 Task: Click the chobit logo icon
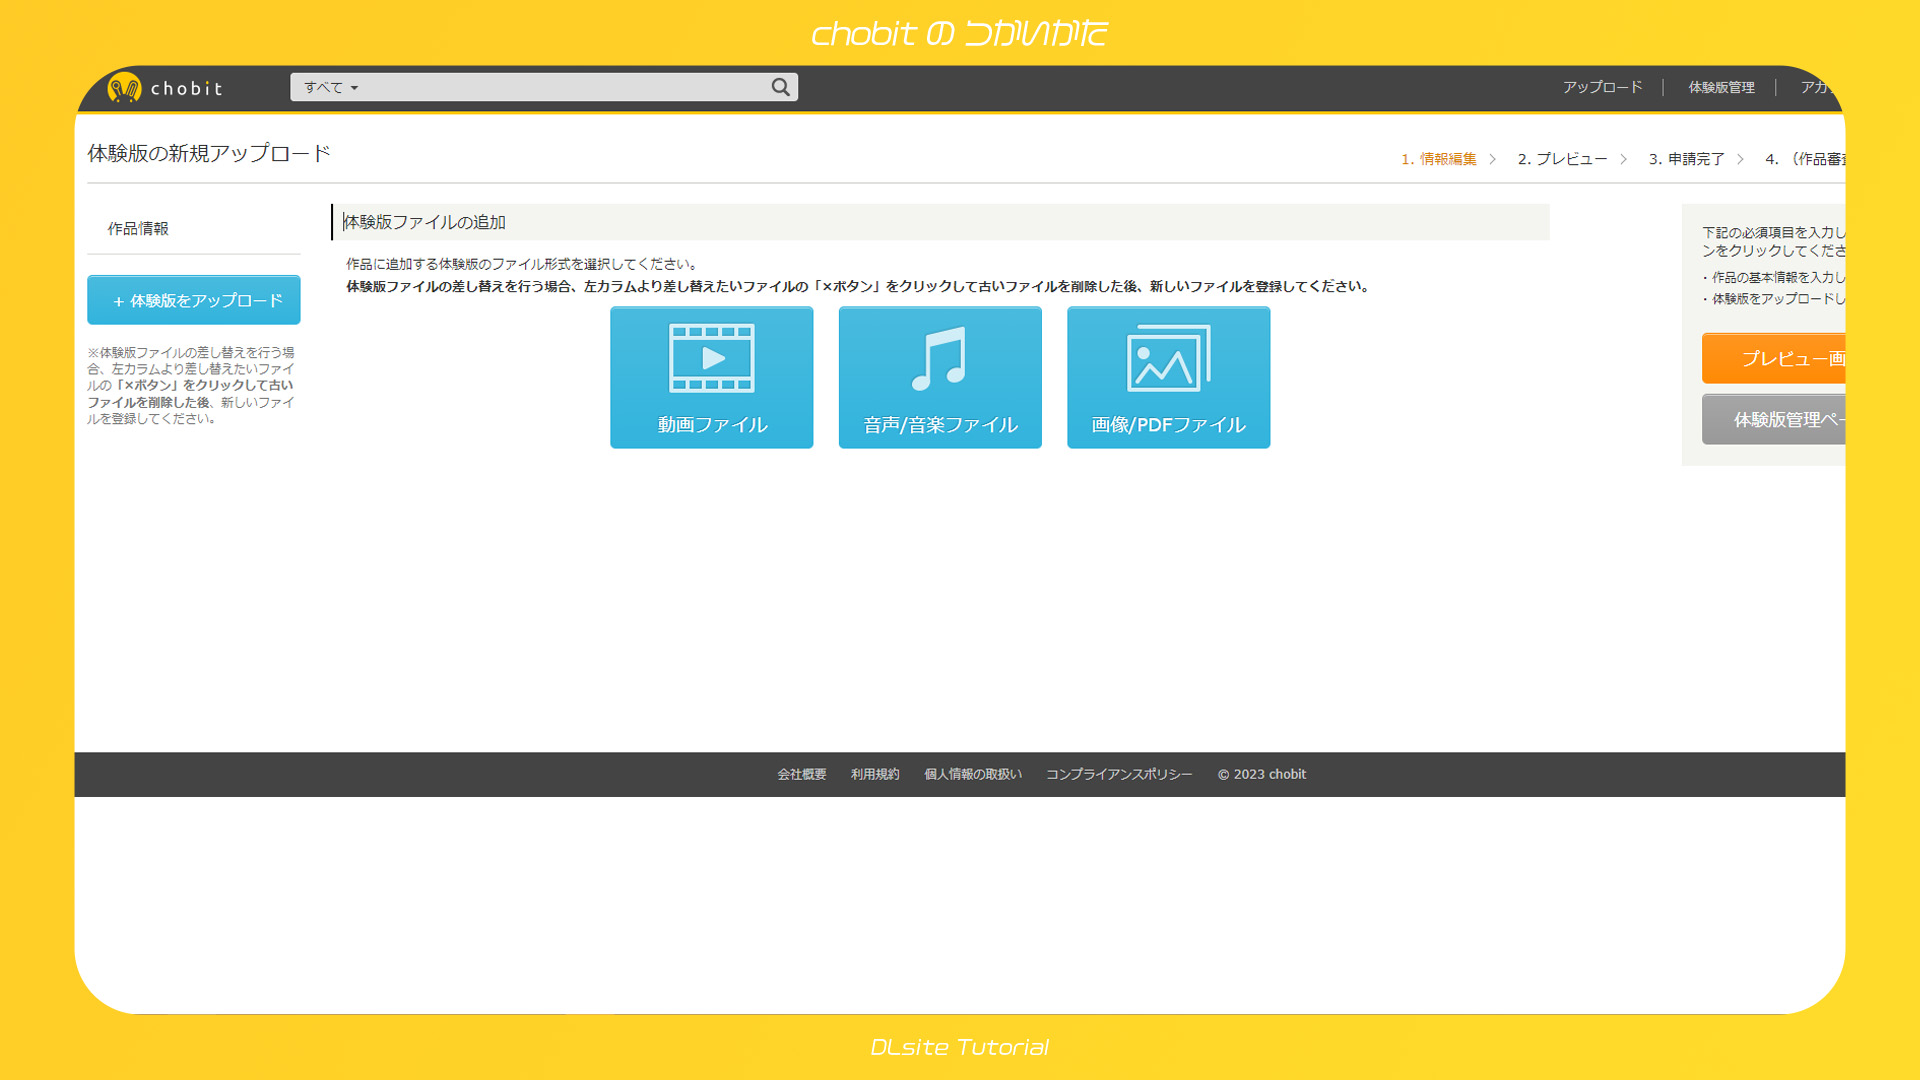[124, 88]
